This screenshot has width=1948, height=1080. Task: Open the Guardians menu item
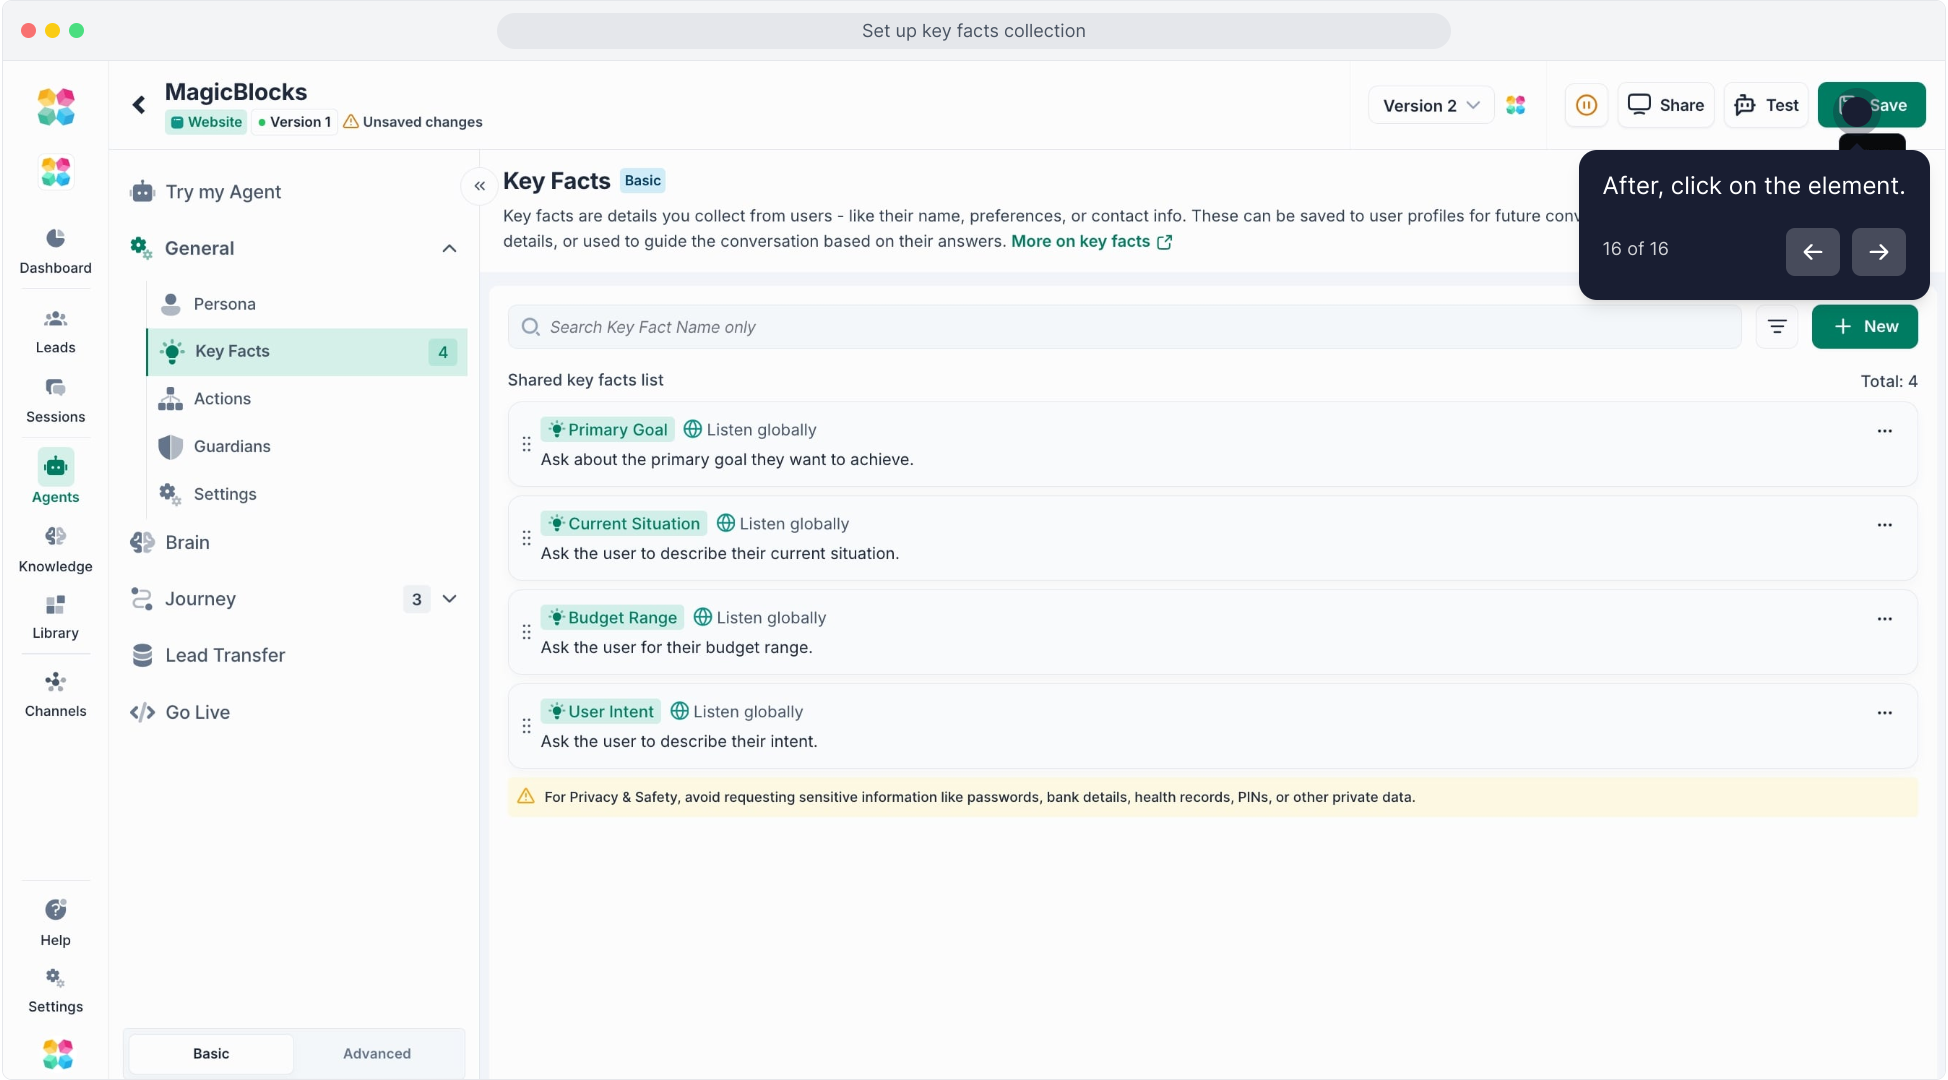point(232,446)
